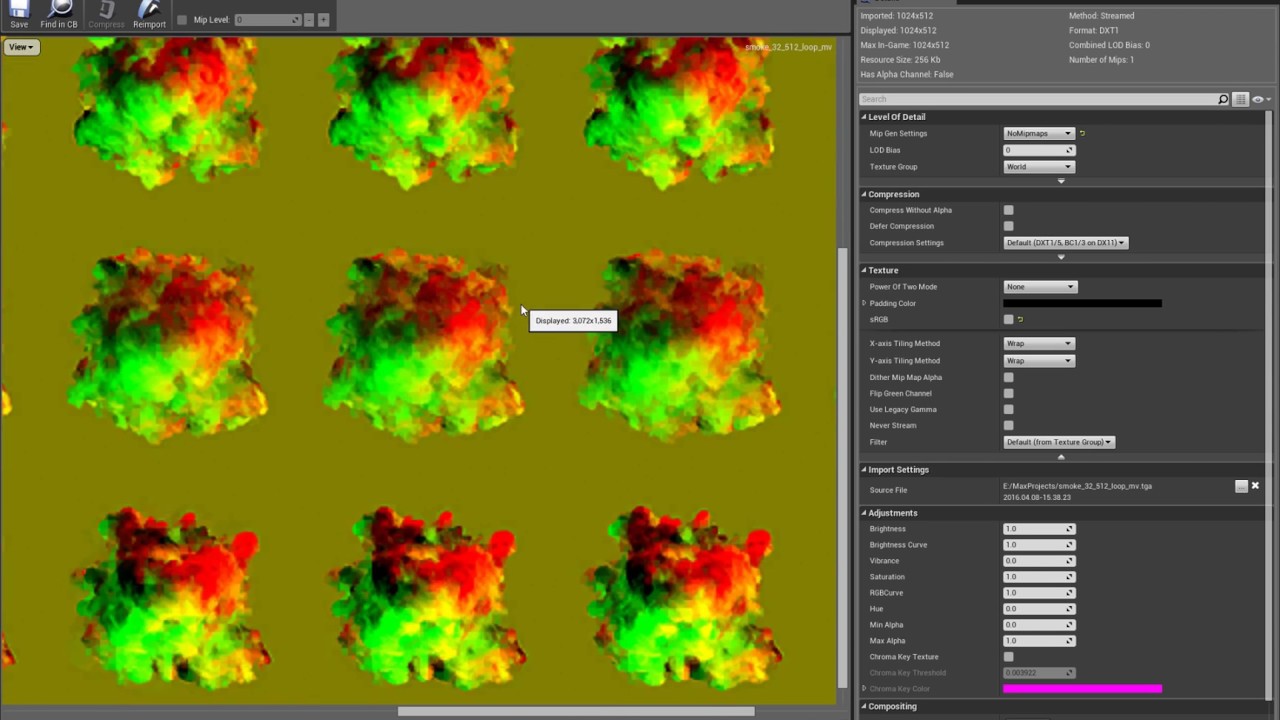Click the reset arrow beside Mip Gen Settings
This screenshot has width=1280, height=720.
coord(1081,131)
